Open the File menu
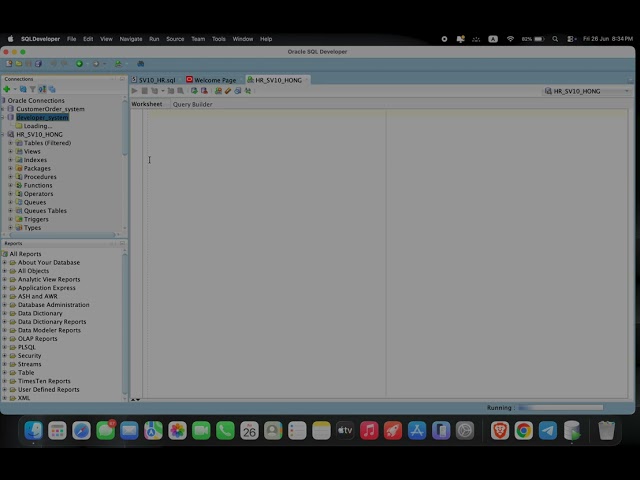640x480 pixels. pyautogui.click(x=71, y=39)
